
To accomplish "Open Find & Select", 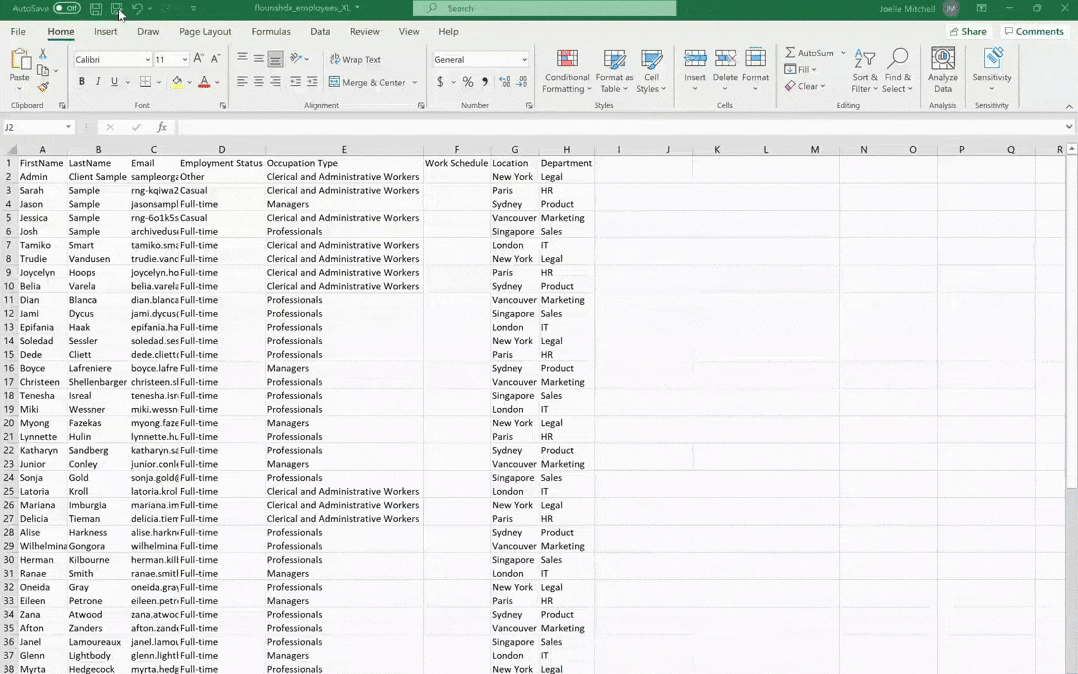I will point(897,71).
